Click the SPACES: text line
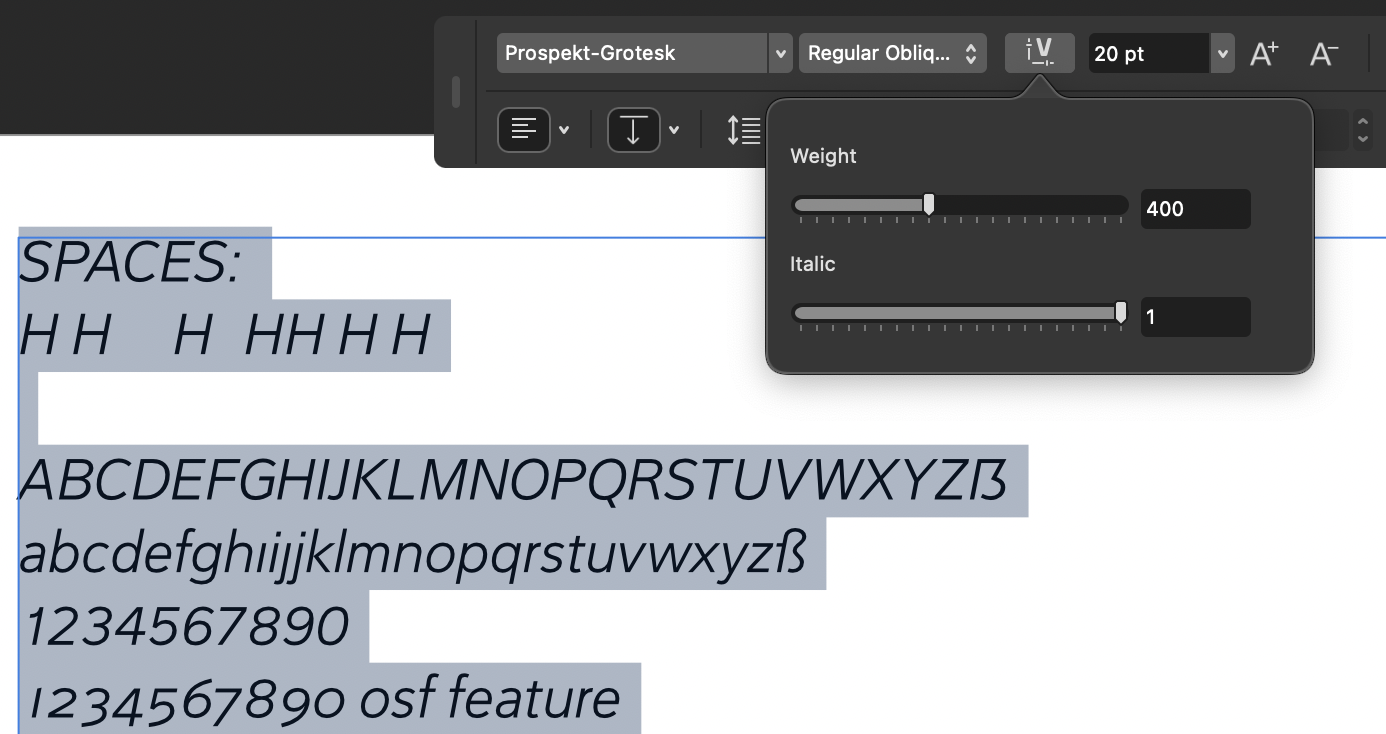Image resolution: width=1386 pixels, height=734 pixels. [x=130, y=264]
